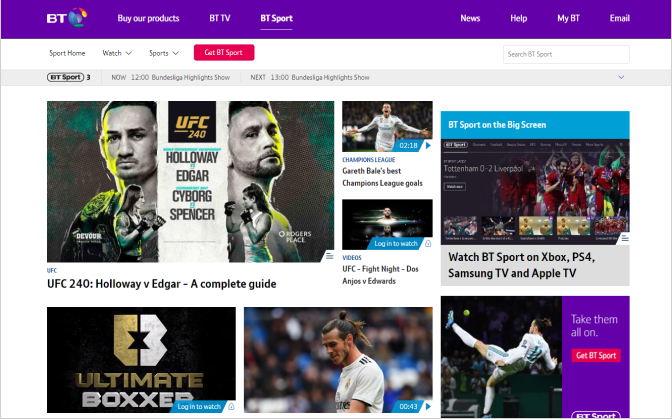The width and height of the screenshot is (672, 419).
Task: Click the VIDEOS category label
Action: (x=352, y=258)
